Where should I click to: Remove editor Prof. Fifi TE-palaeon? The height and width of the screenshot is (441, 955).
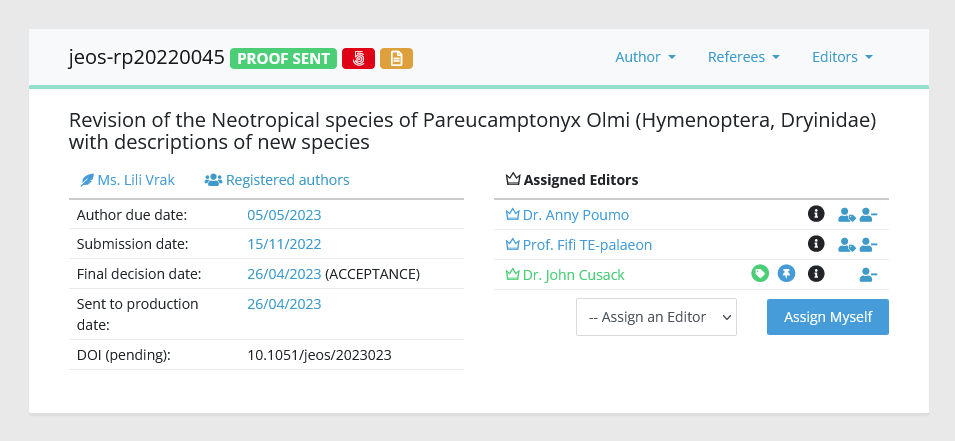click(x=869, y=244)
